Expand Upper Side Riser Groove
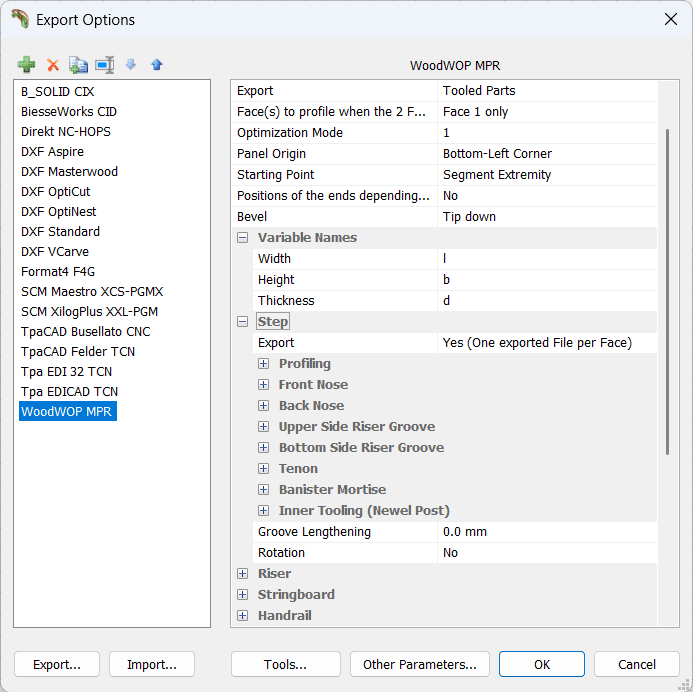Viewport: 693px width, 692px height. click(263, 427)
